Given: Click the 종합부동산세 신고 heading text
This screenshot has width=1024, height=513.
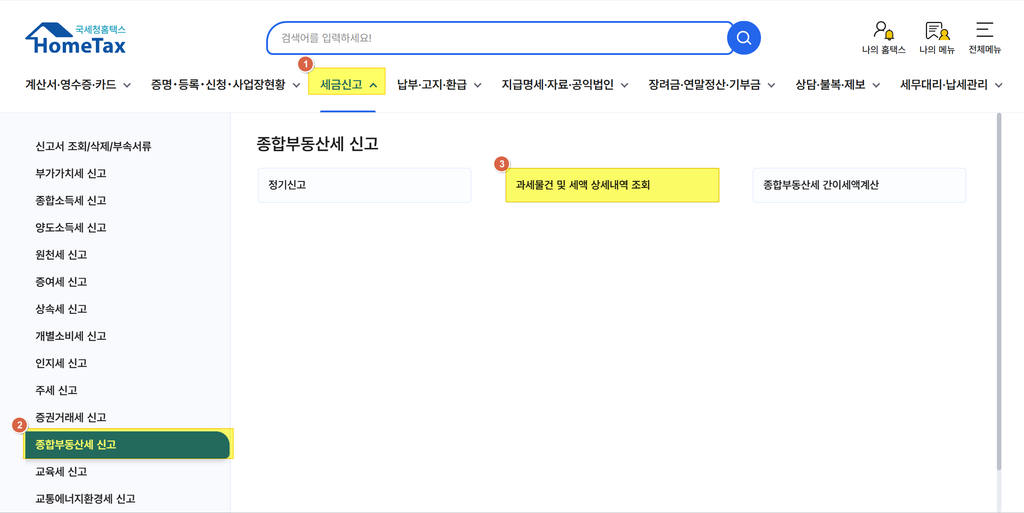Looking at the screenshot, I should 317,144.
